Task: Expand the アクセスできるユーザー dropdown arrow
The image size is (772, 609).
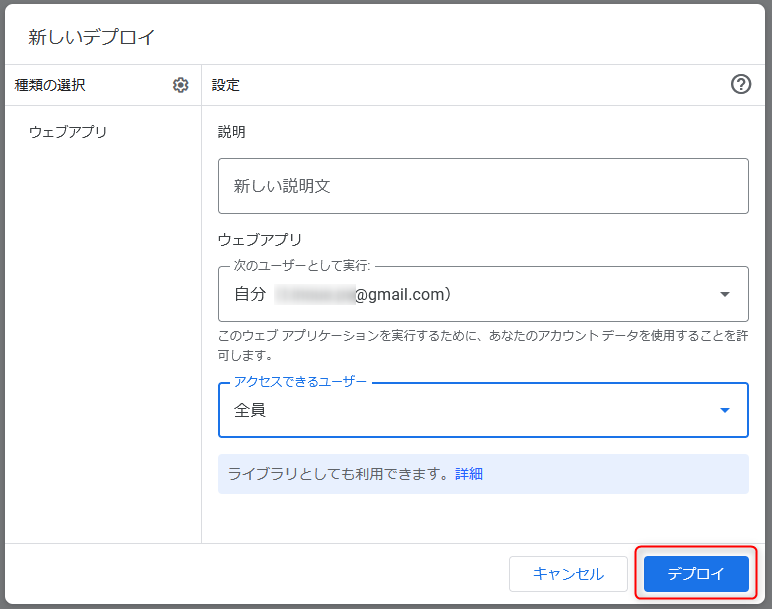Action: click(x=725, y=410)
